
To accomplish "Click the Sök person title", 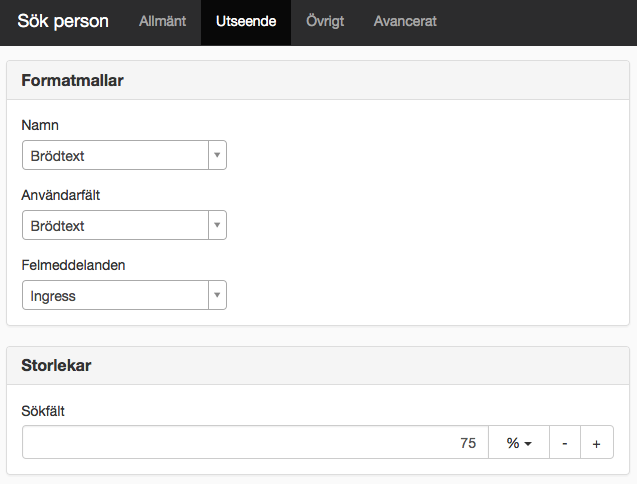I will point(63,21).
